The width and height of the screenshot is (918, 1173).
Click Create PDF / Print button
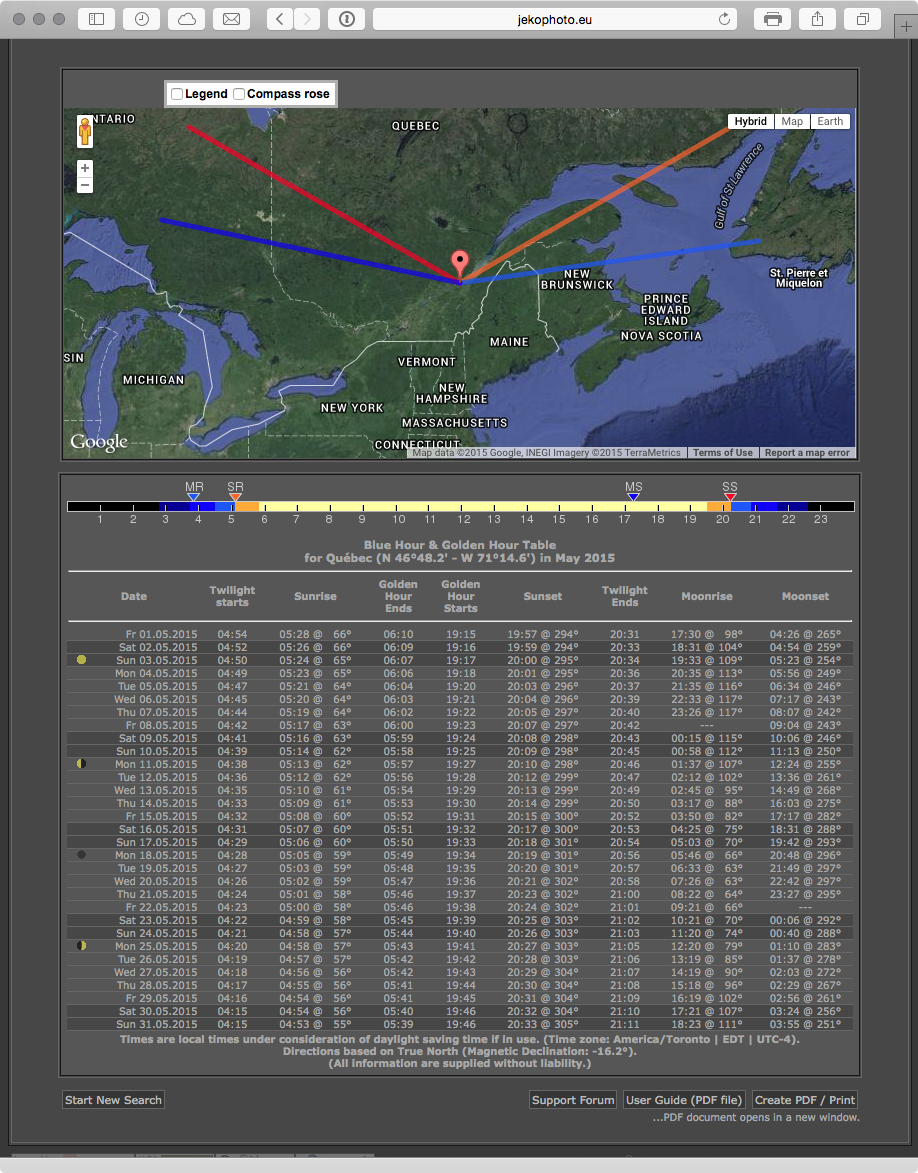805,1100
